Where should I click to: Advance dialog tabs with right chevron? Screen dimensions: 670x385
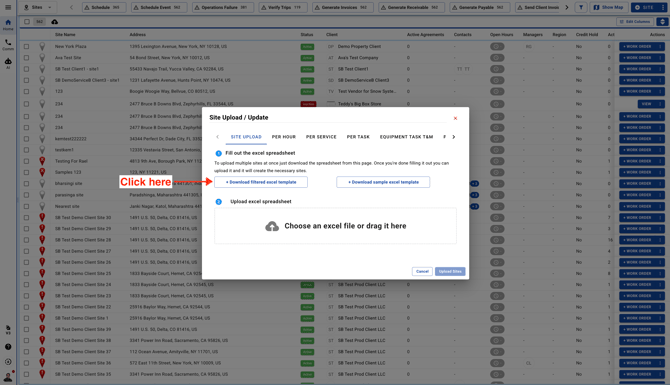(453, 137)
